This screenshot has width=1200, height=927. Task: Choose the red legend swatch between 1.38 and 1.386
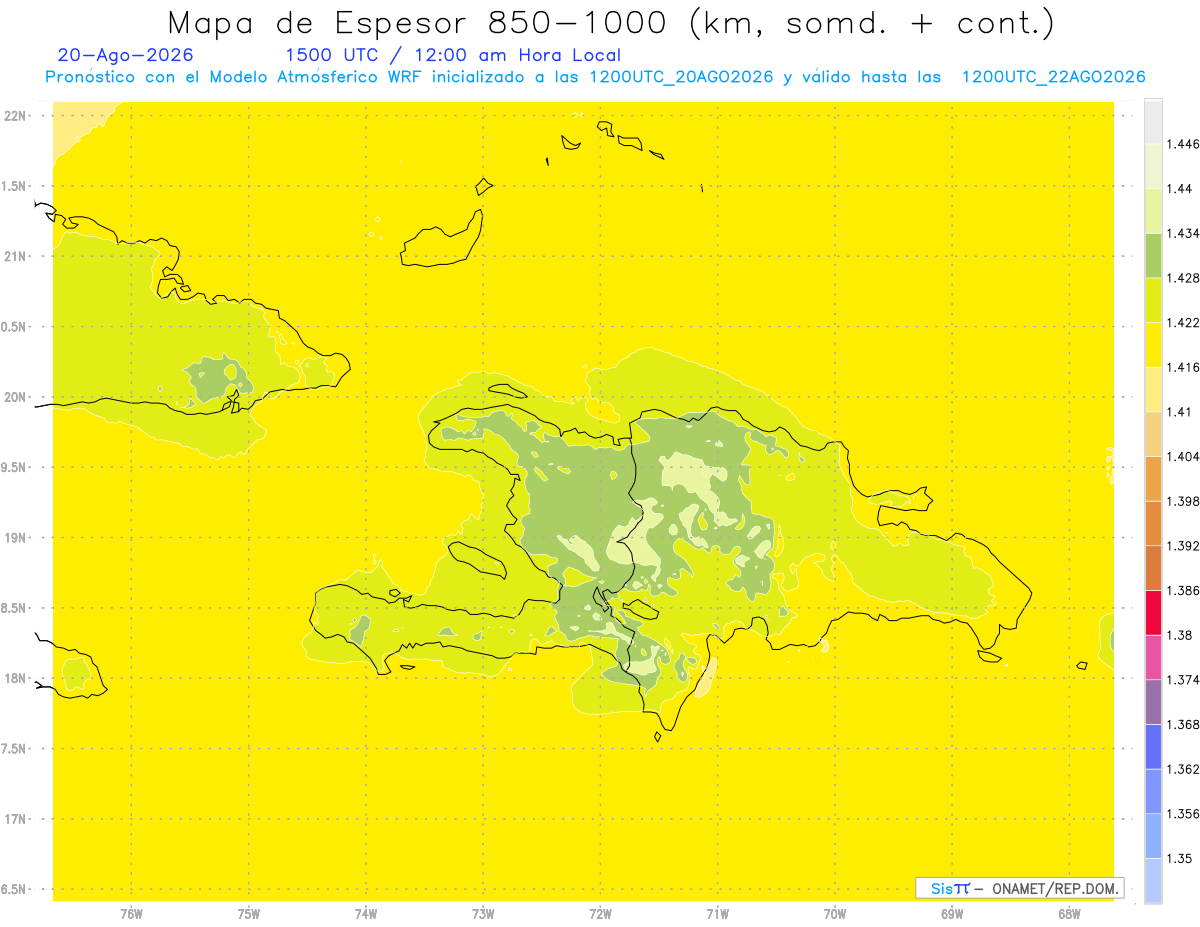pyautogui.click(x=1153, y=612)
